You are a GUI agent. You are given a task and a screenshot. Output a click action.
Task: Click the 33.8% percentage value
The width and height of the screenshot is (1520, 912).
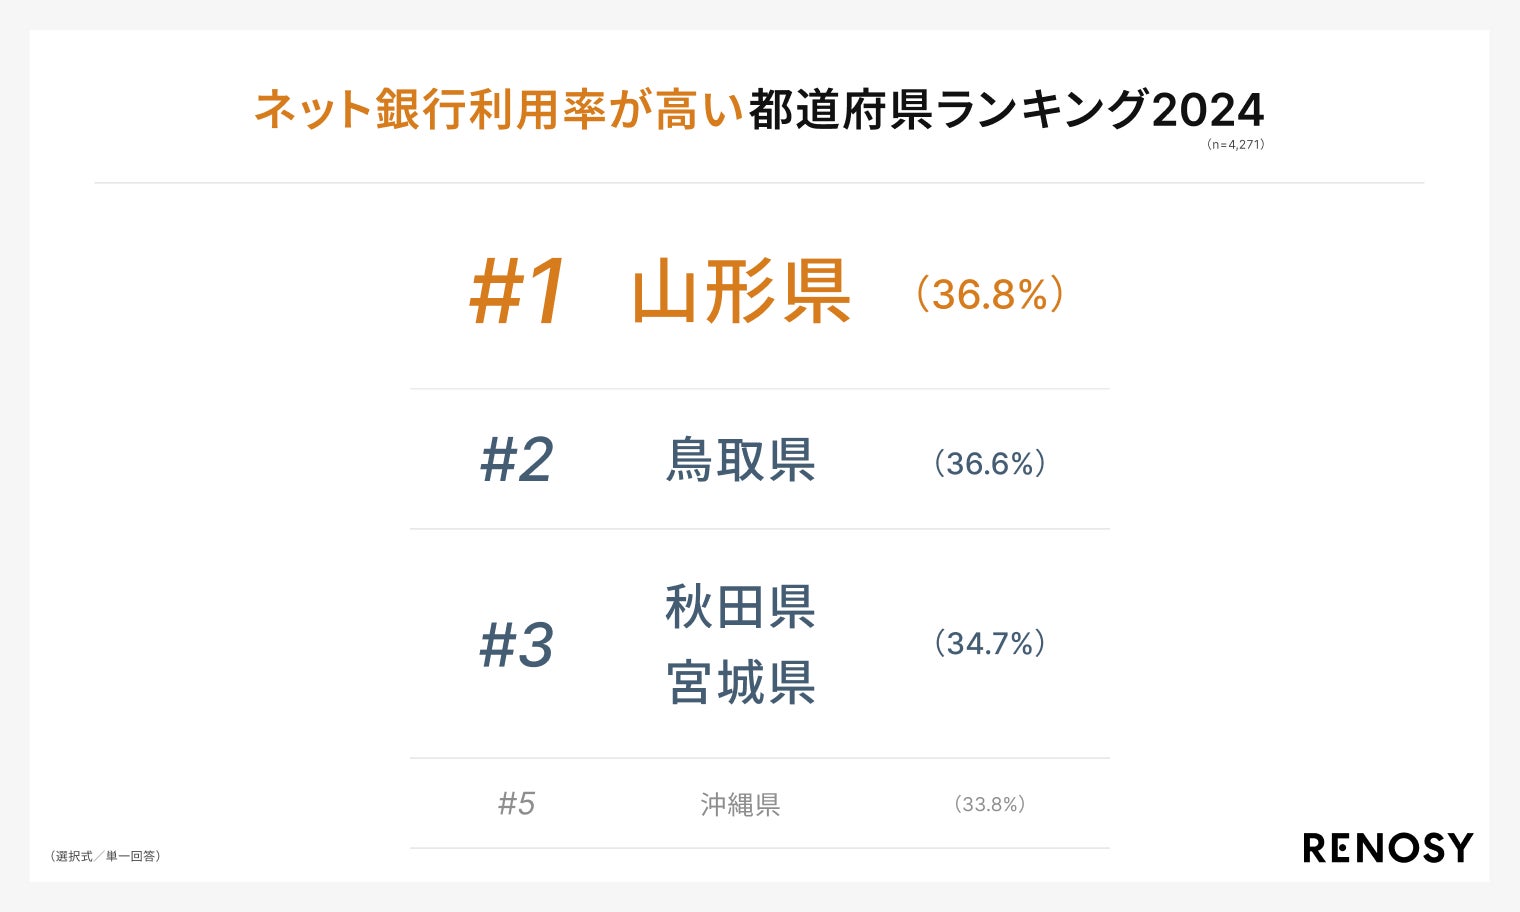990,804
